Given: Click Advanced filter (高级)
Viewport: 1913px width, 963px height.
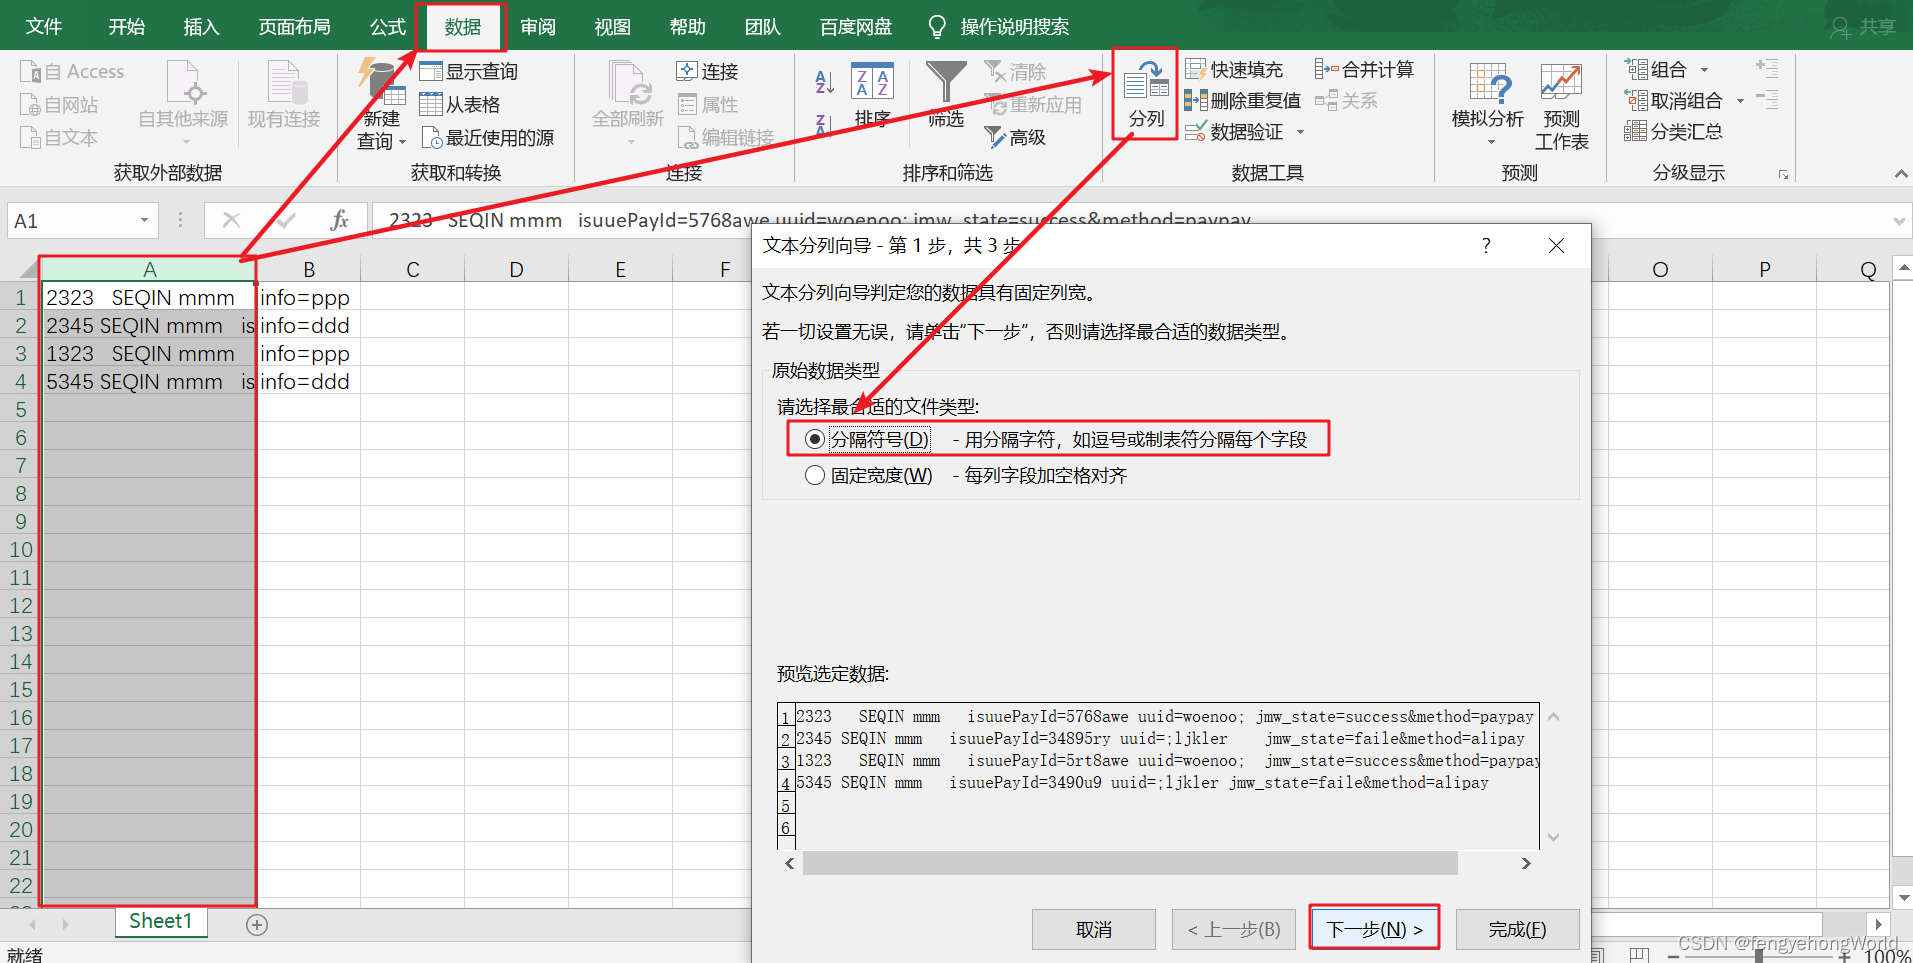Looking at the screenshot, I should click(1015, 137).
